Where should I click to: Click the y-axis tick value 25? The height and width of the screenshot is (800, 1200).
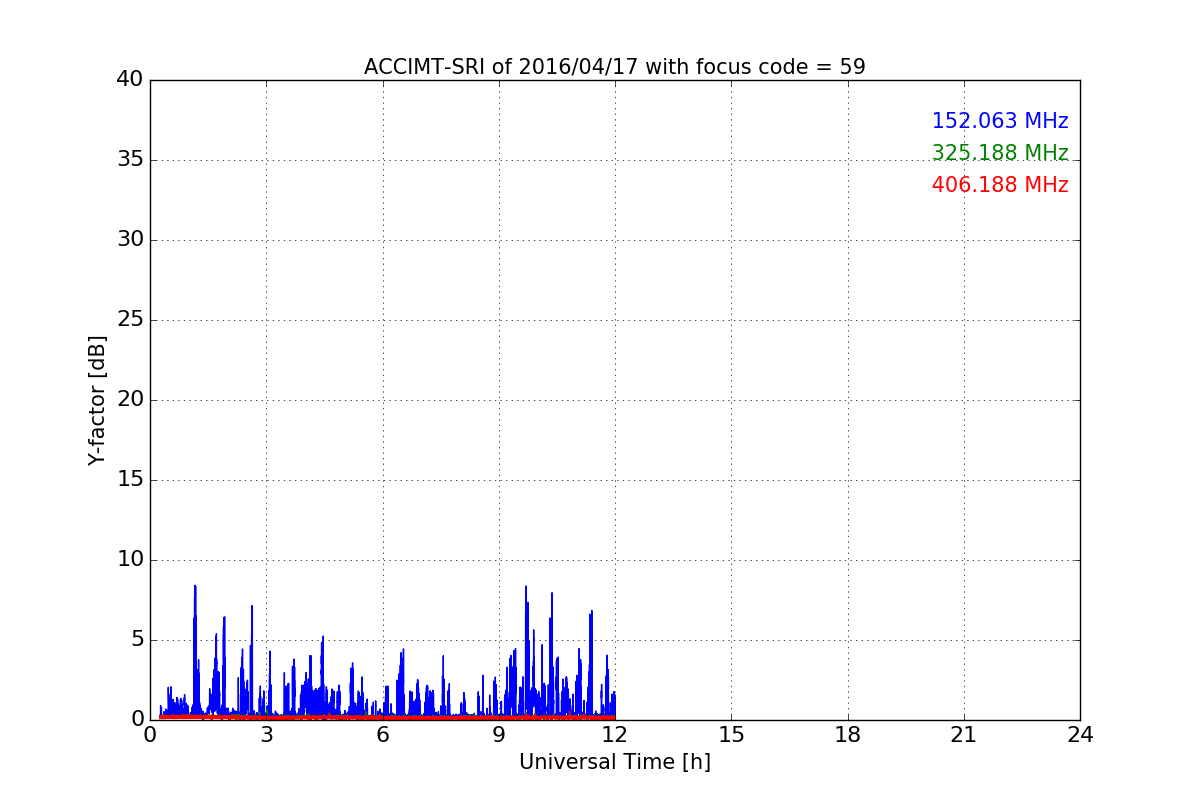click(x=130, y=320)
